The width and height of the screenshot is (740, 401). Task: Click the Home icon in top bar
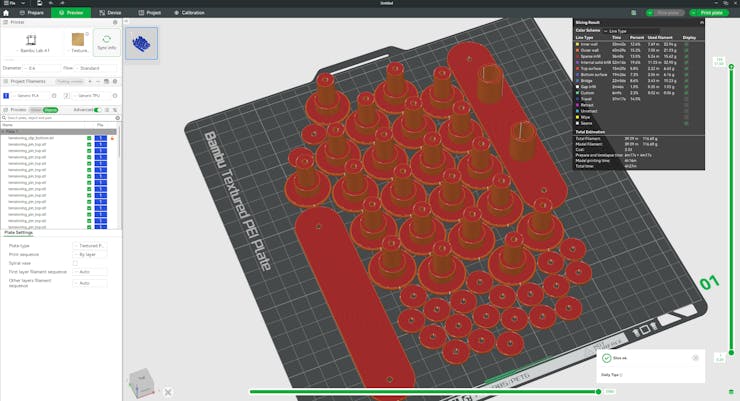coord(6,13)
